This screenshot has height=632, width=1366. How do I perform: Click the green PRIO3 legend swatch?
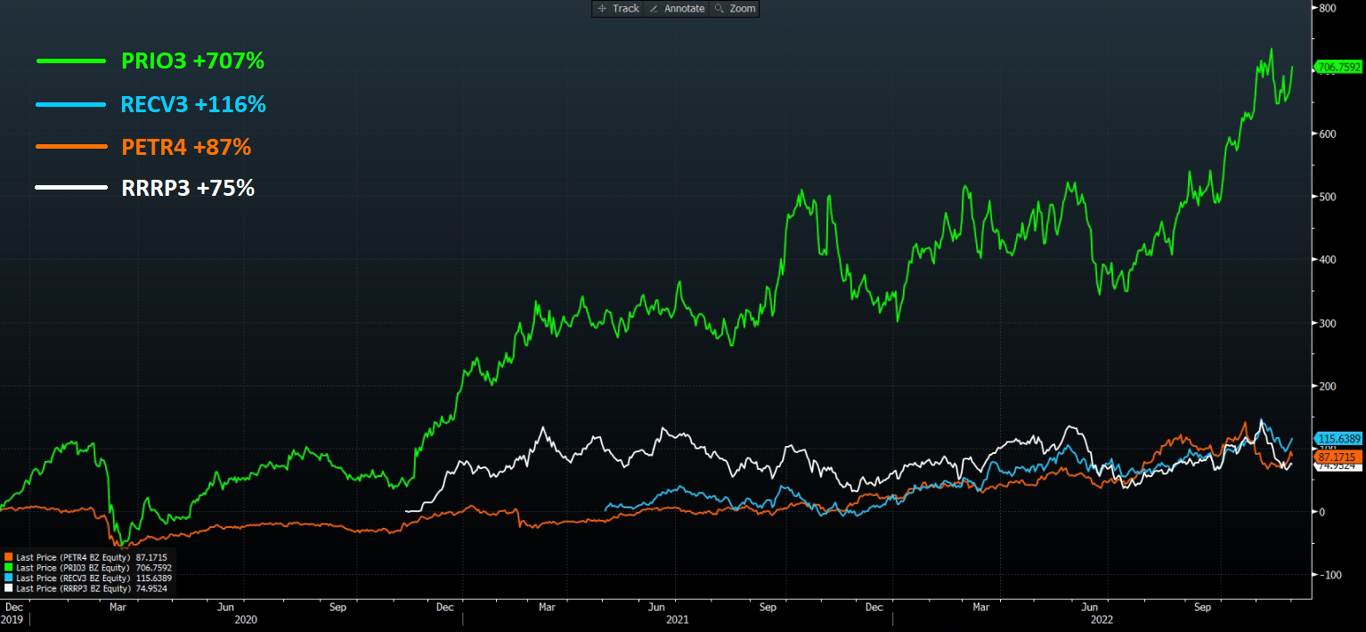9,567
